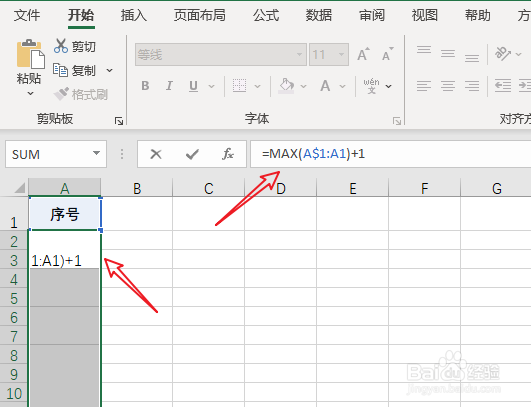531x407 pixels.
Task: Switch to the 数据 (Data) tab
Action: [x=319, y=15]
